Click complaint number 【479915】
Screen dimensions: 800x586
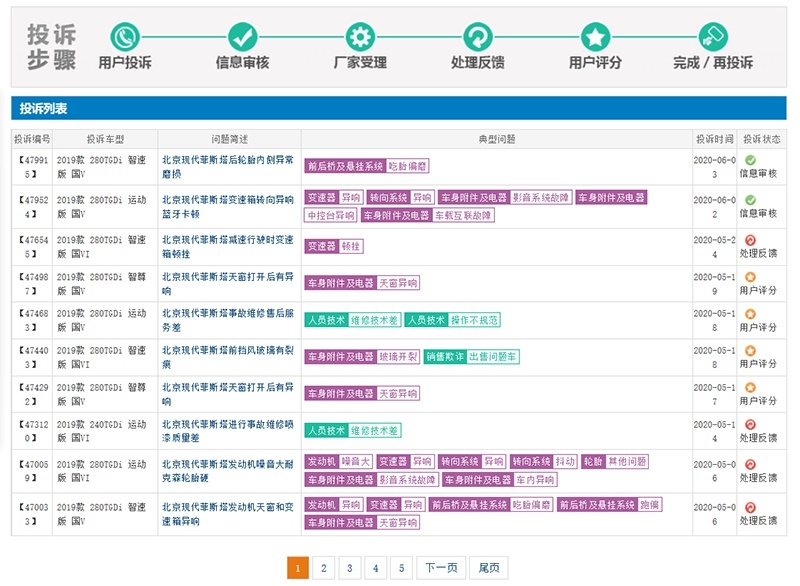32,167
